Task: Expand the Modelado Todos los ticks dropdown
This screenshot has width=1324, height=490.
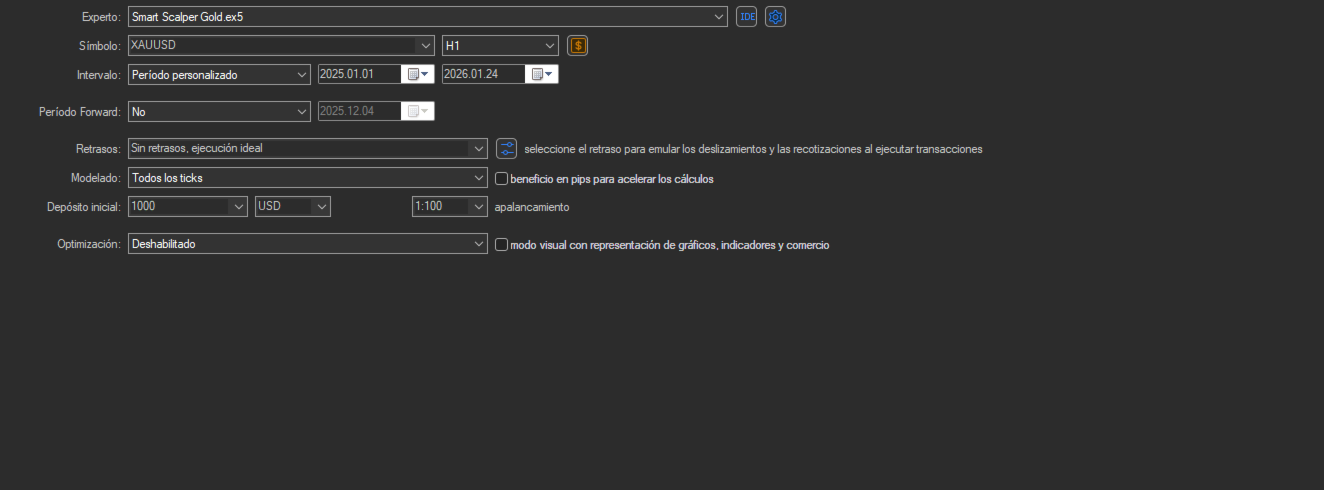Action: 479,178
